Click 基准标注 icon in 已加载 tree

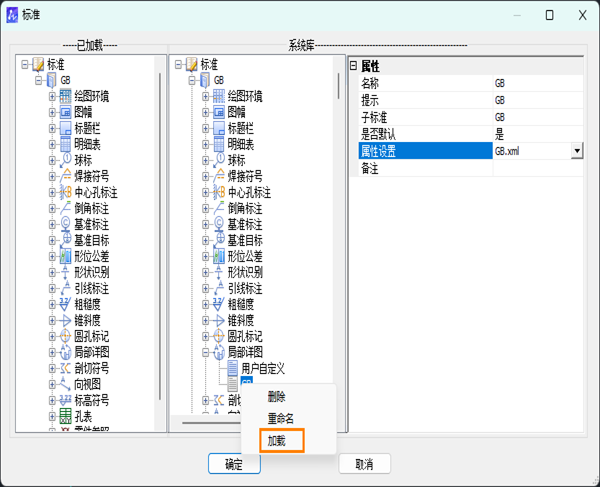(x=65, y=224)
